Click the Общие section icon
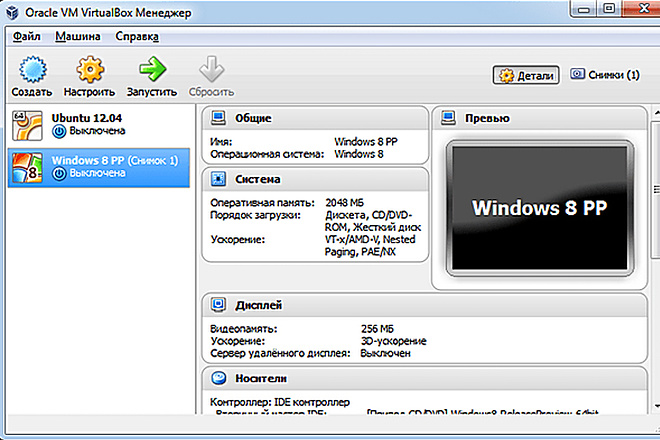Screen dimensions: 660x440 pyautogui.click(x=218, y=118)
